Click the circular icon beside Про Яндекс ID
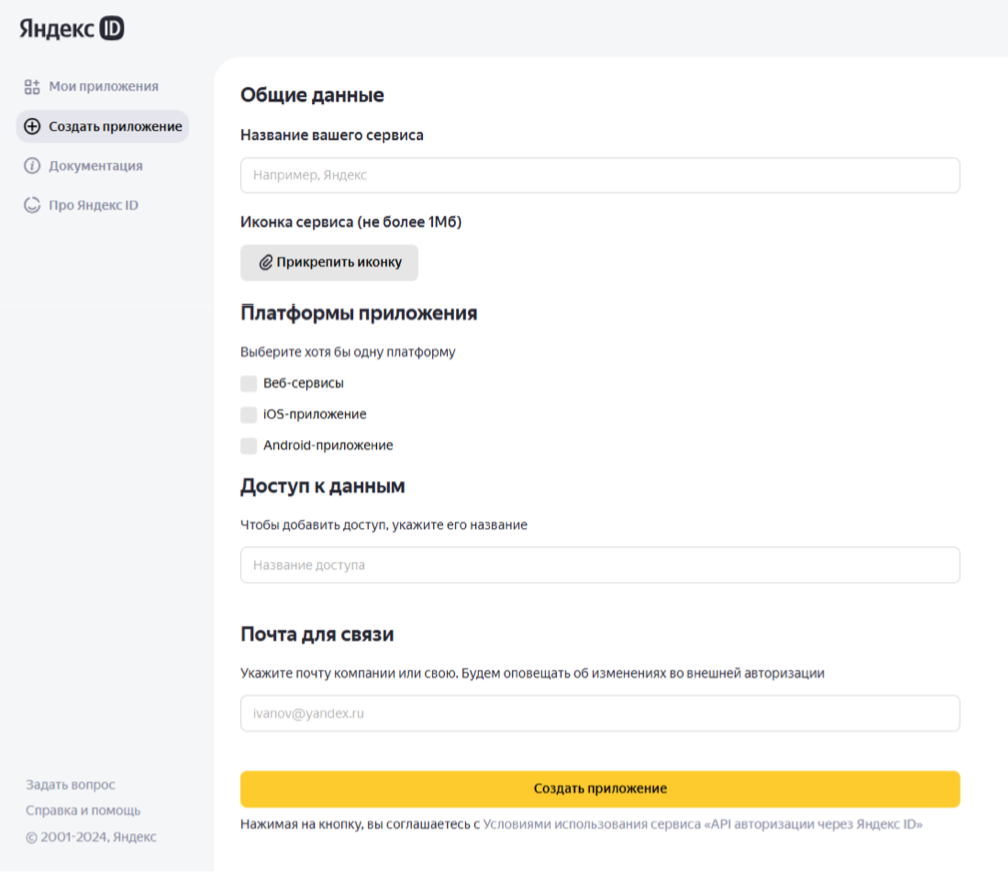The image size is (1008, 872). tap(32, 205)
